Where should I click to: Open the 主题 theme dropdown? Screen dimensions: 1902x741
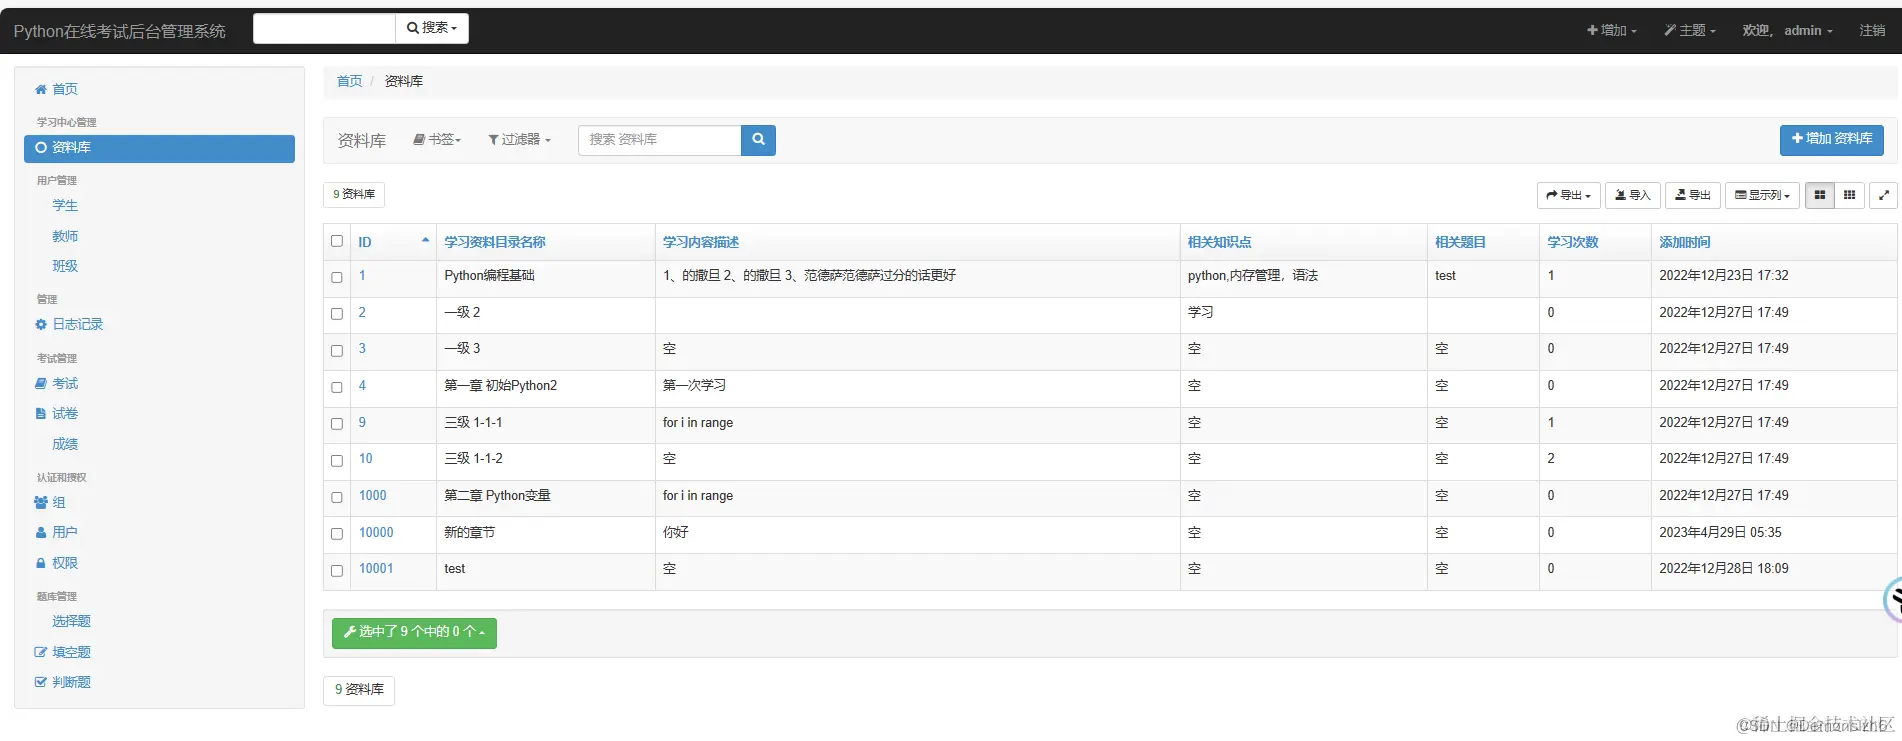pyautogui.click(x=1690, y=31)
